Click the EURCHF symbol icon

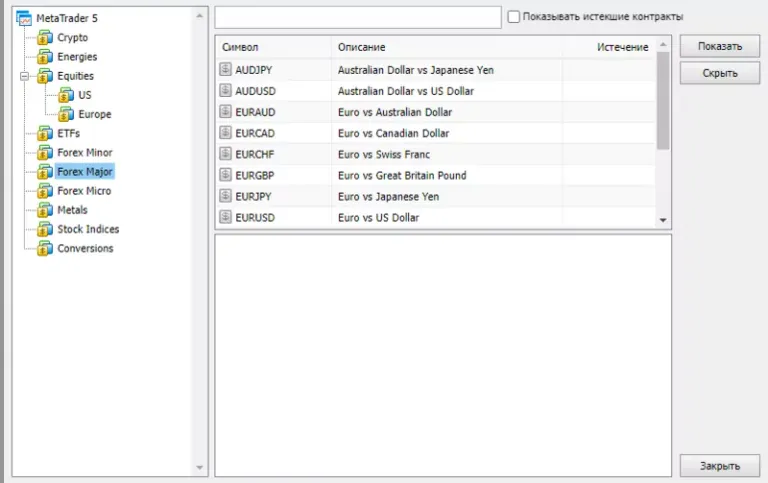(225, 153)
